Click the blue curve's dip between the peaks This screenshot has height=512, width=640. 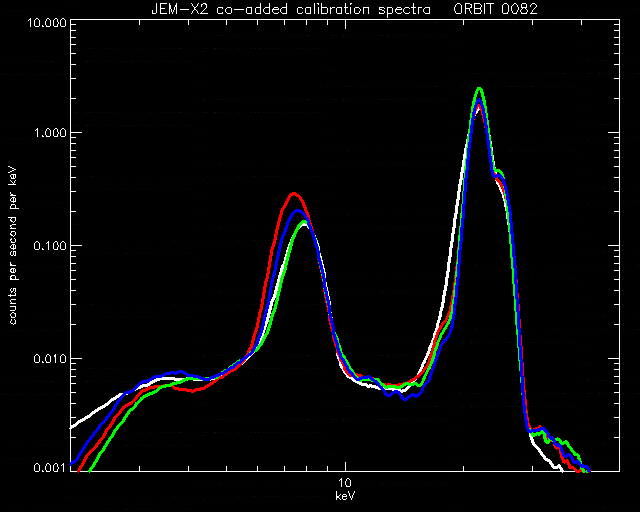pos(405,399)
